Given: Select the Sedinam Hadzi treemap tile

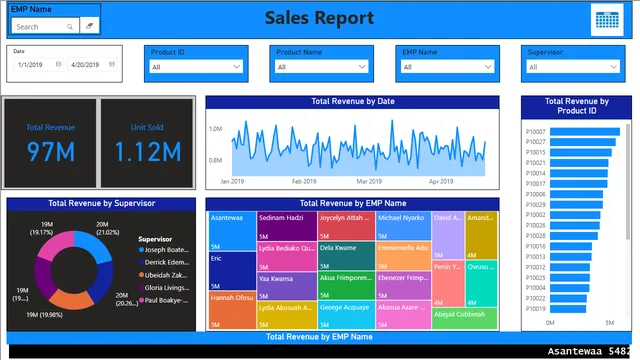Looking at the screenshot, I should [287, 226].
